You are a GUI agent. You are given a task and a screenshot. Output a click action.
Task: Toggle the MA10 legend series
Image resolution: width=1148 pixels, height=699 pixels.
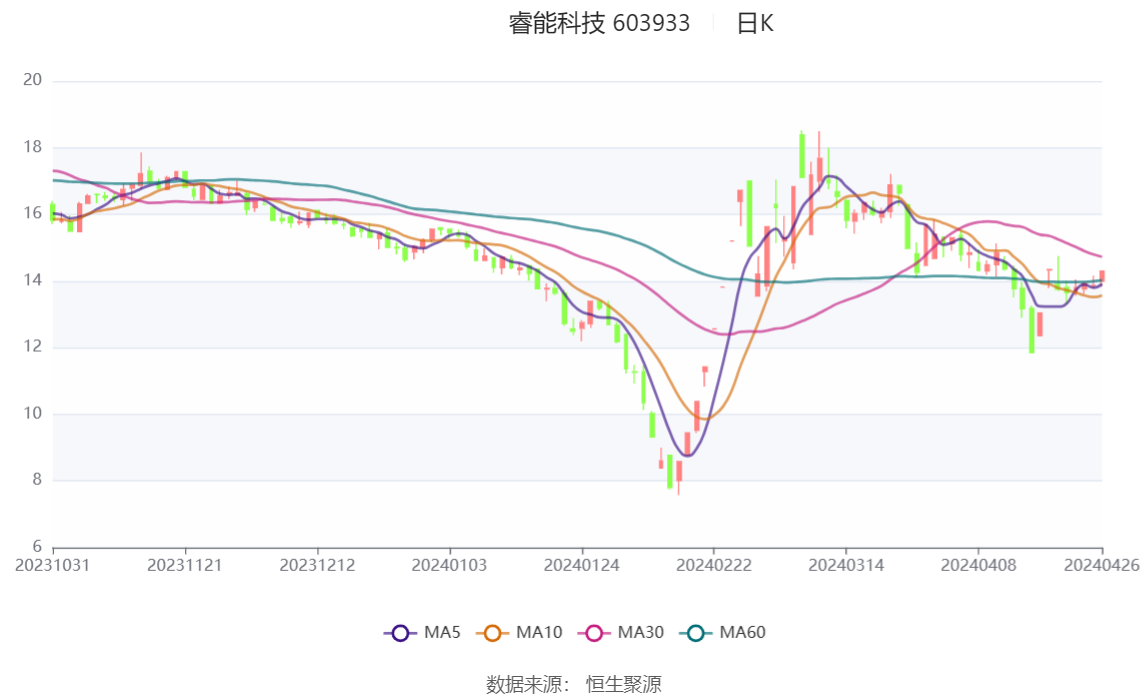(519, 632)
